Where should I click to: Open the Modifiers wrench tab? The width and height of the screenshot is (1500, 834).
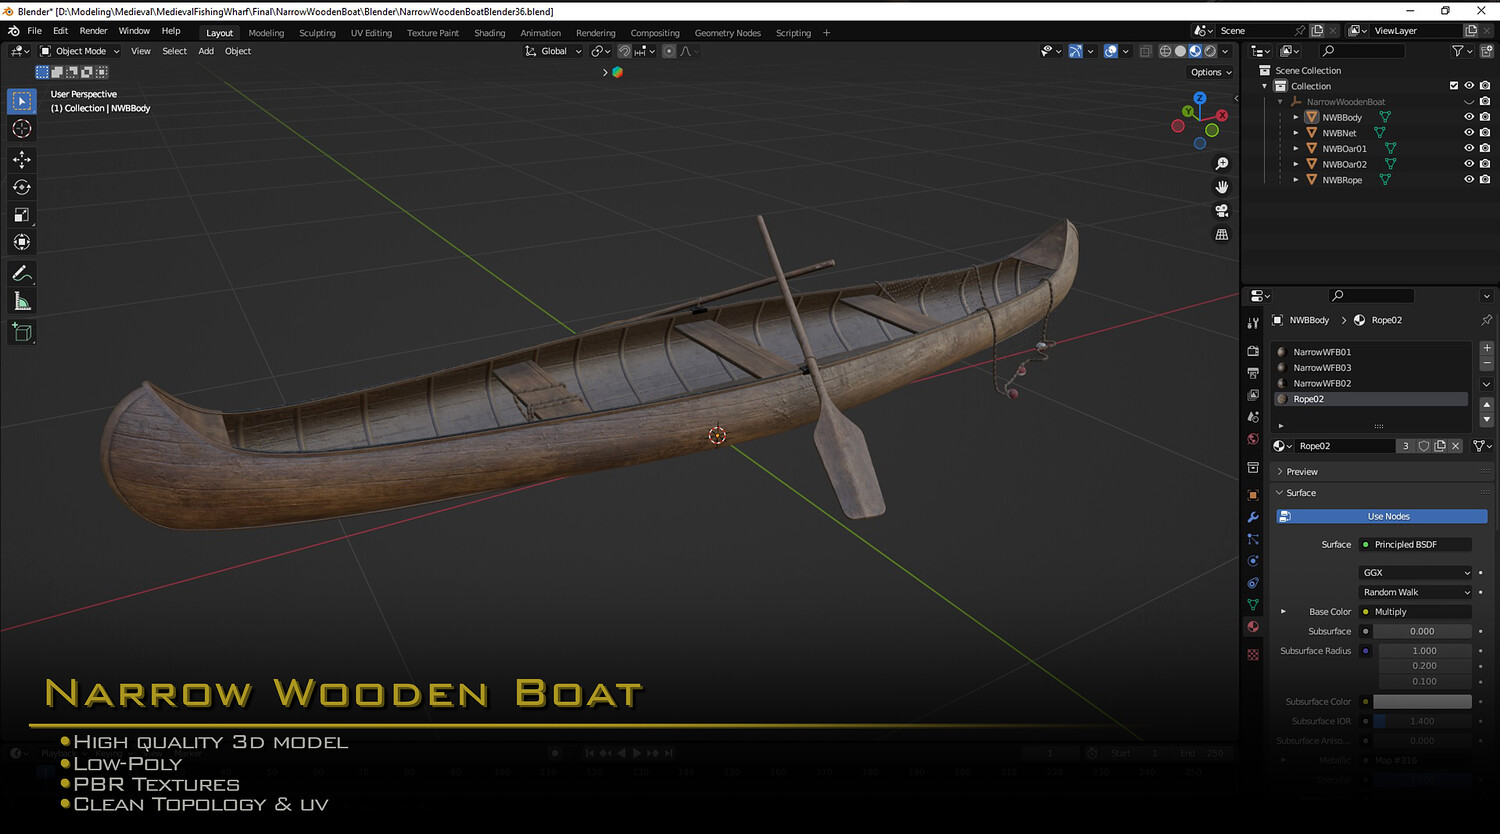1253,517
